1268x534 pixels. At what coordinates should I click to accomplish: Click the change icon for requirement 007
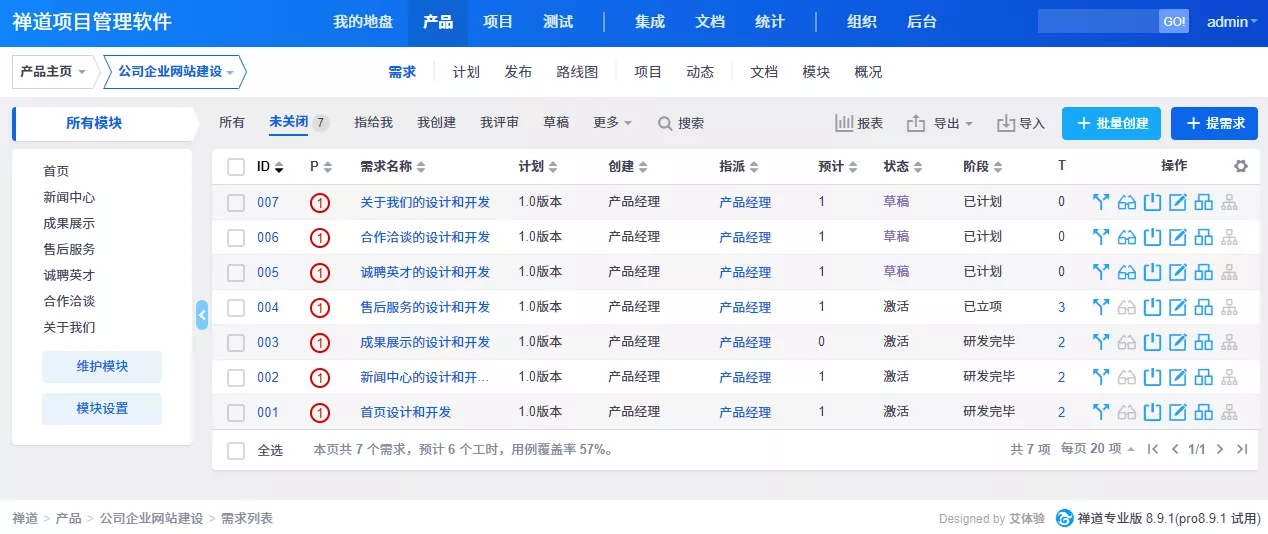[1101, 202]
